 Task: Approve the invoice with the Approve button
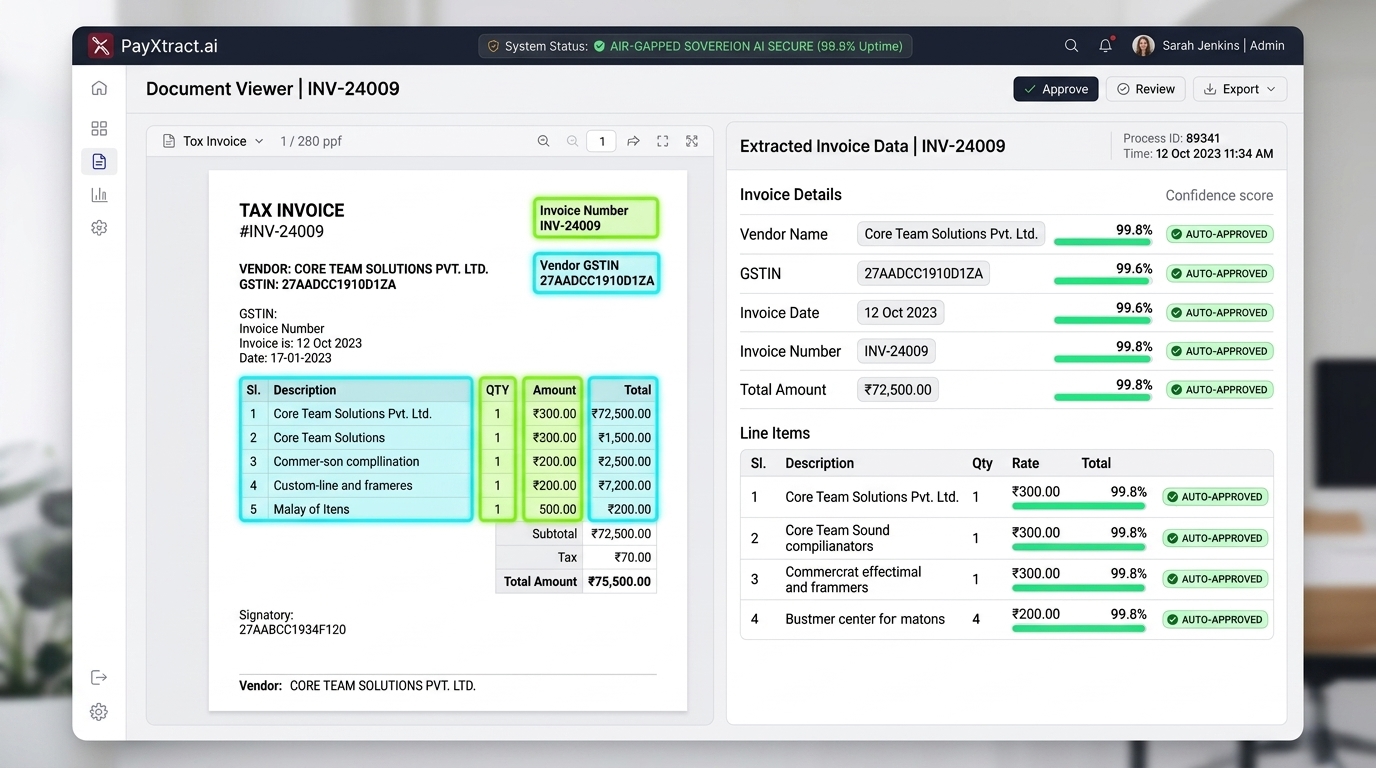click(x=1056, y=89)
